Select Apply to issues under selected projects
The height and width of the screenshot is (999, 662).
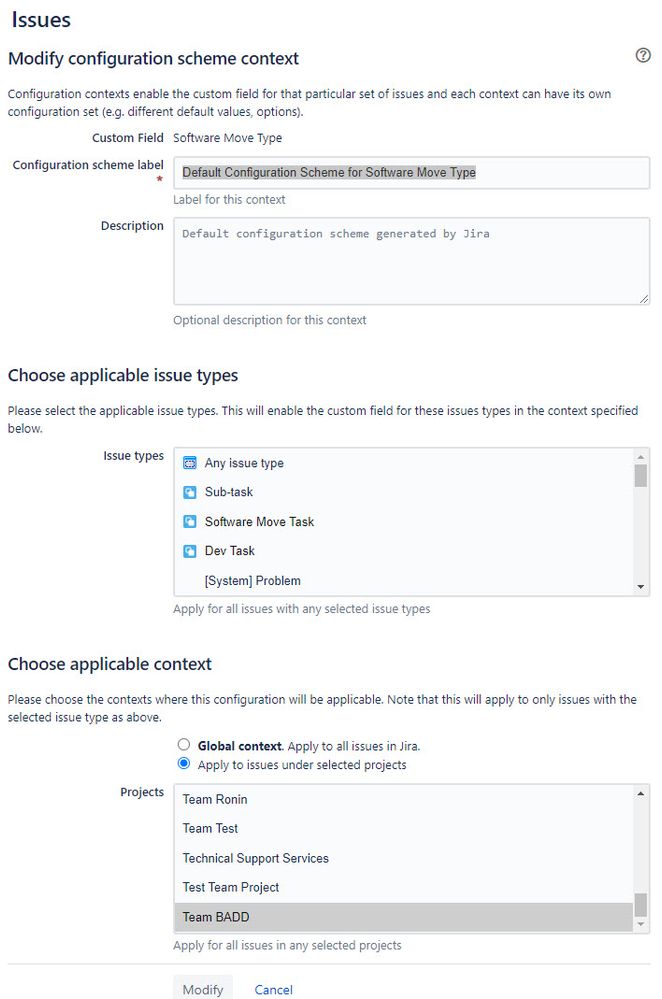(183, 763)
